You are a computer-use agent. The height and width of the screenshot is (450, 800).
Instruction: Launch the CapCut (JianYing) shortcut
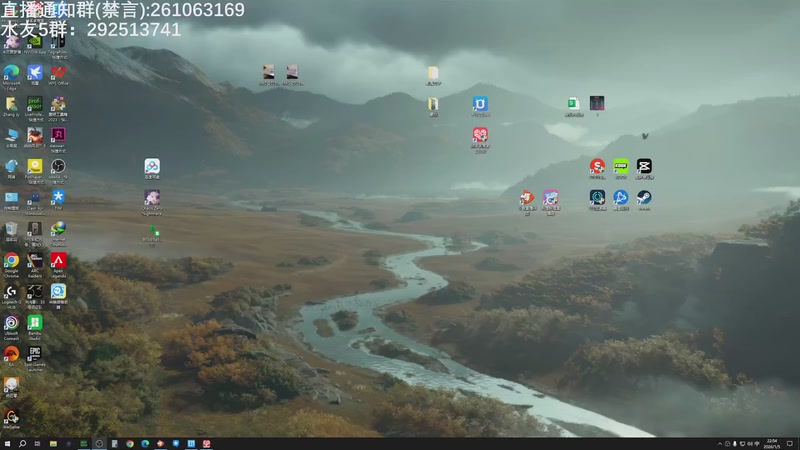click(644, 168)
